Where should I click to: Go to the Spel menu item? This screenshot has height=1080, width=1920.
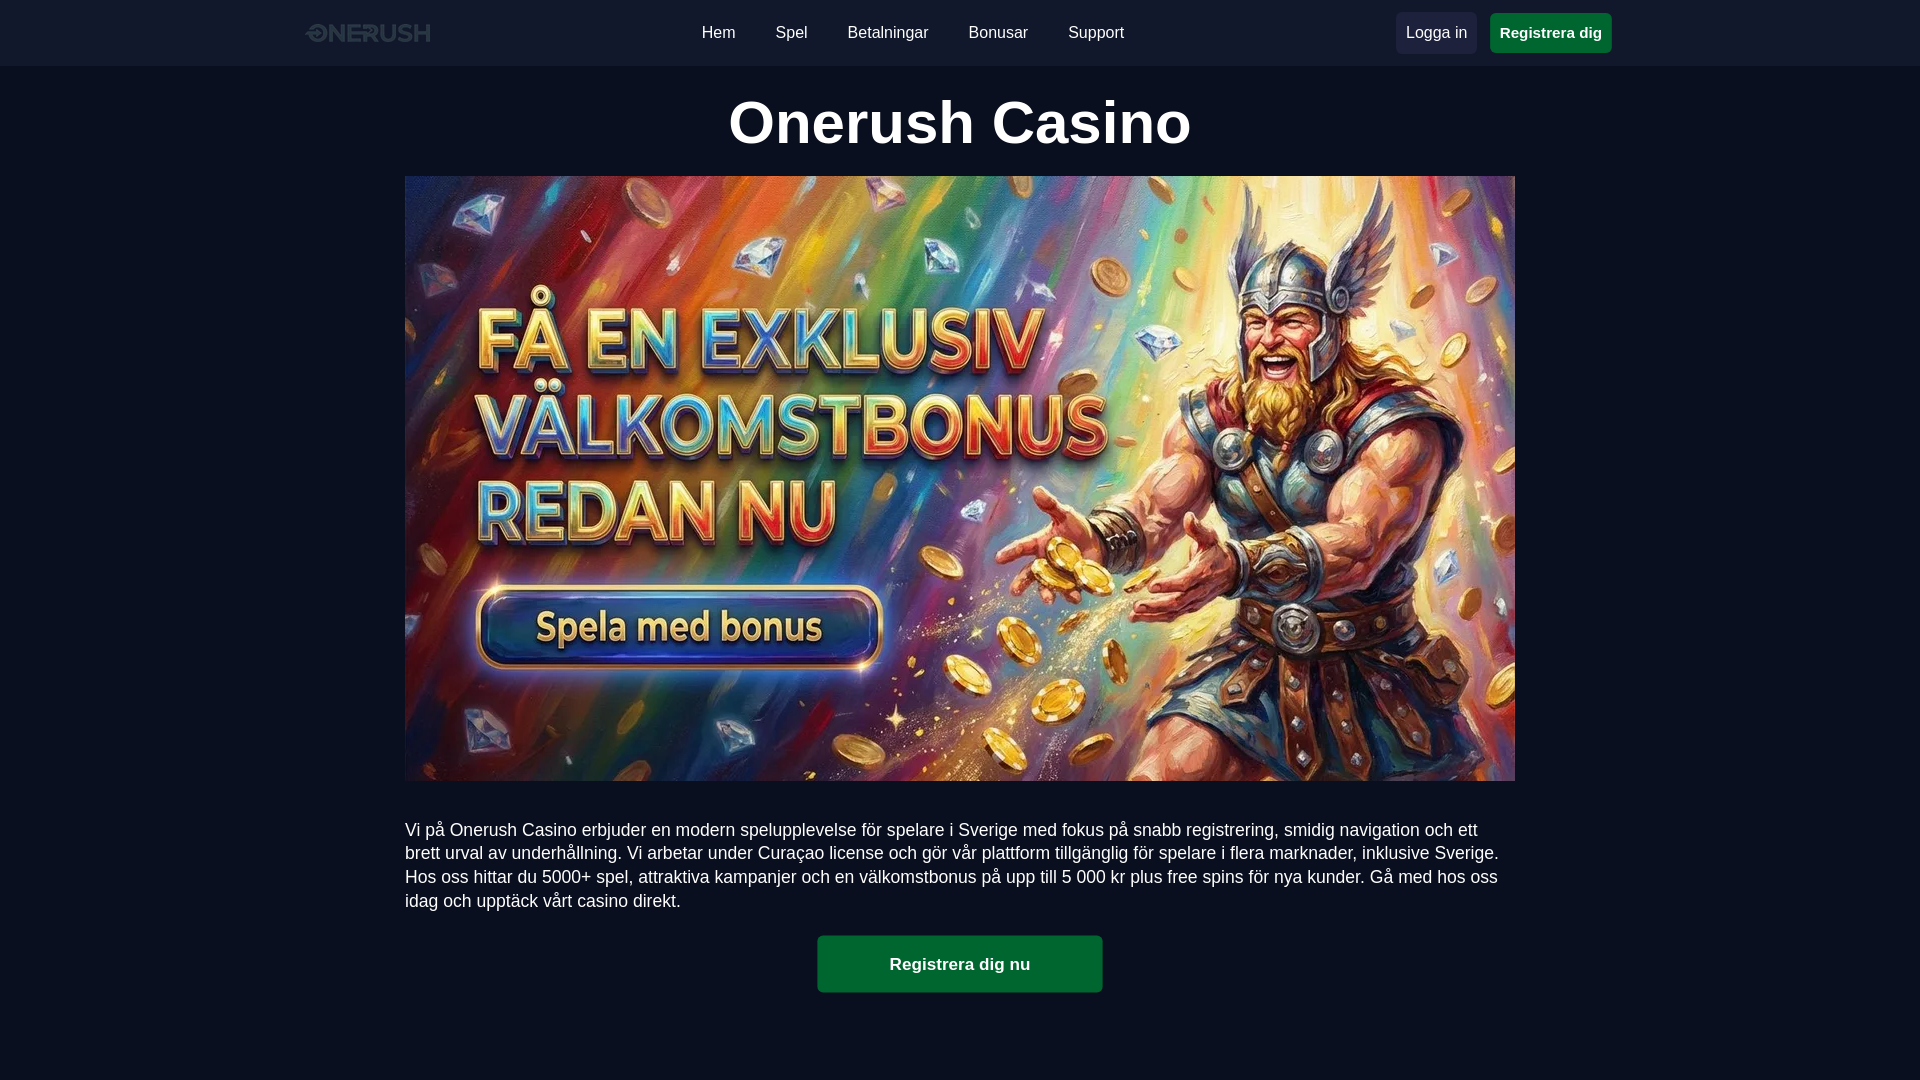tap(791, 33)
